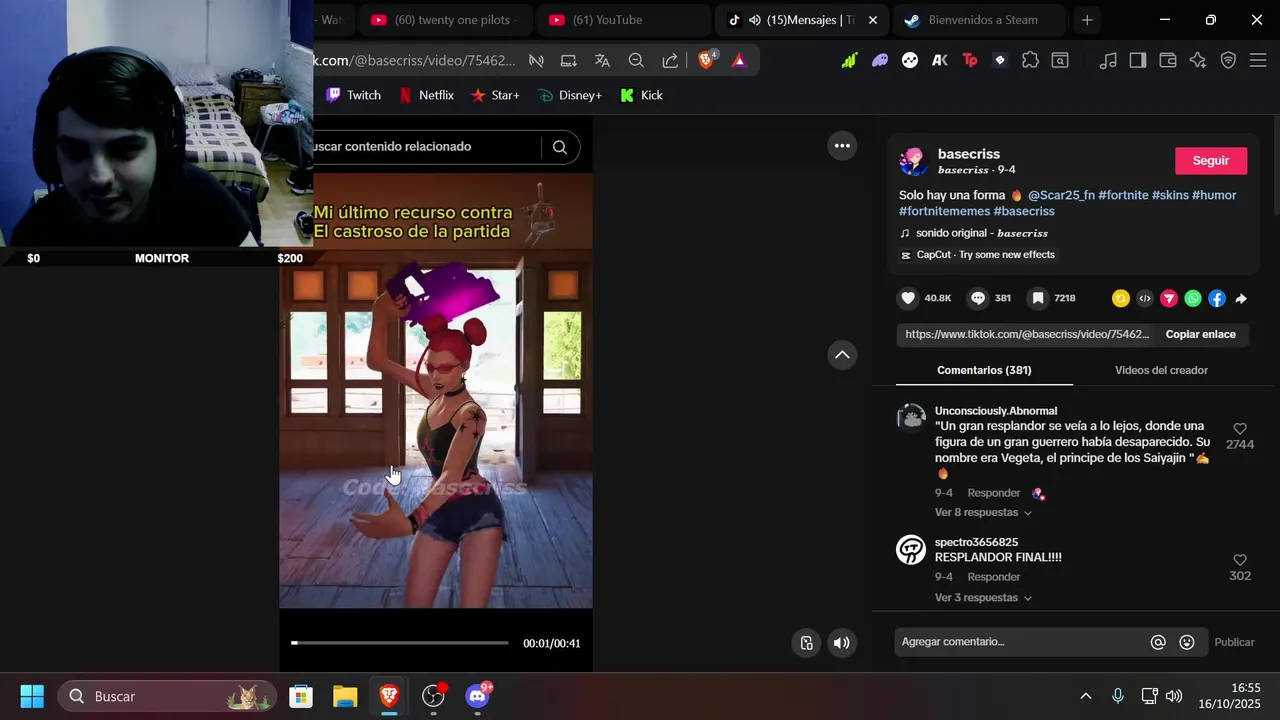Seek on the video progress bar
Screen dimensions: 1280x720
(x=400, y=643)
